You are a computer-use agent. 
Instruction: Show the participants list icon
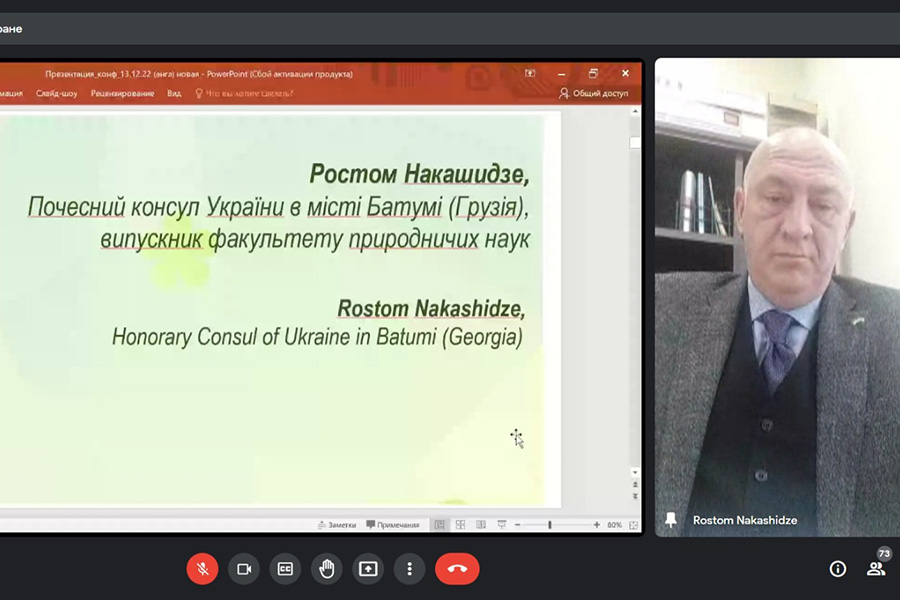pos(875,569)
